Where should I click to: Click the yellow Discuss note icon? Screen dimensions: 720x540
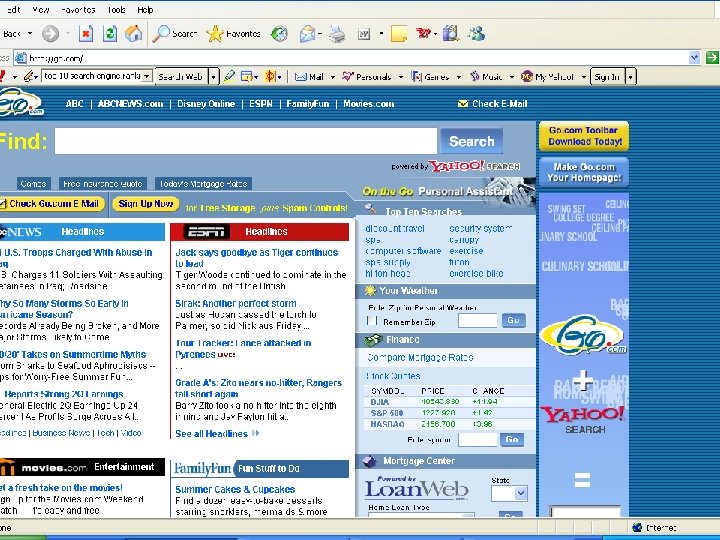(399, 34)
